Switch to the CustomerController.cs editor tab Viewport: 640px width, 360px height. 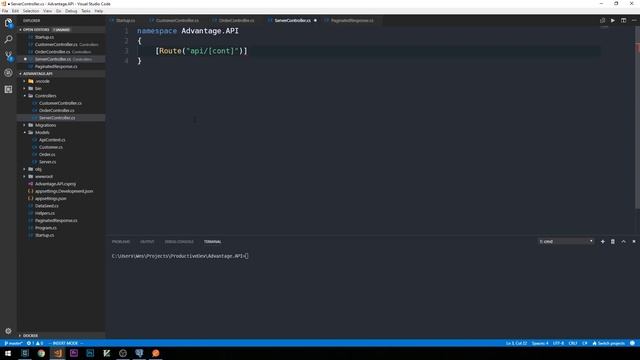pos(177,20)
